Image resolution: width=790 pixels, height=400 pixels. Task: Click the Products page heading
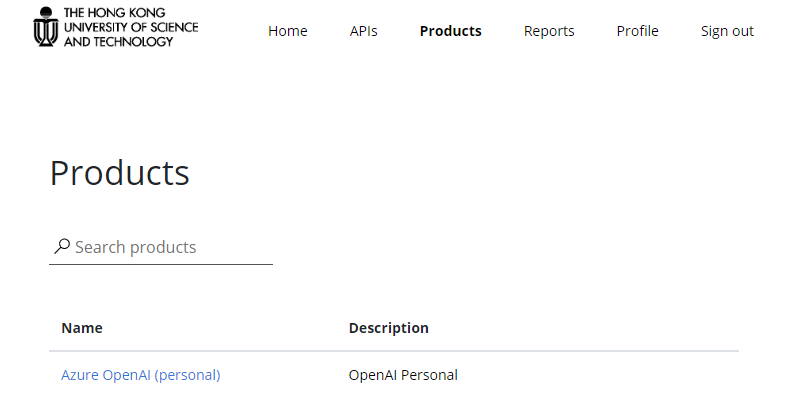[119, 173]
